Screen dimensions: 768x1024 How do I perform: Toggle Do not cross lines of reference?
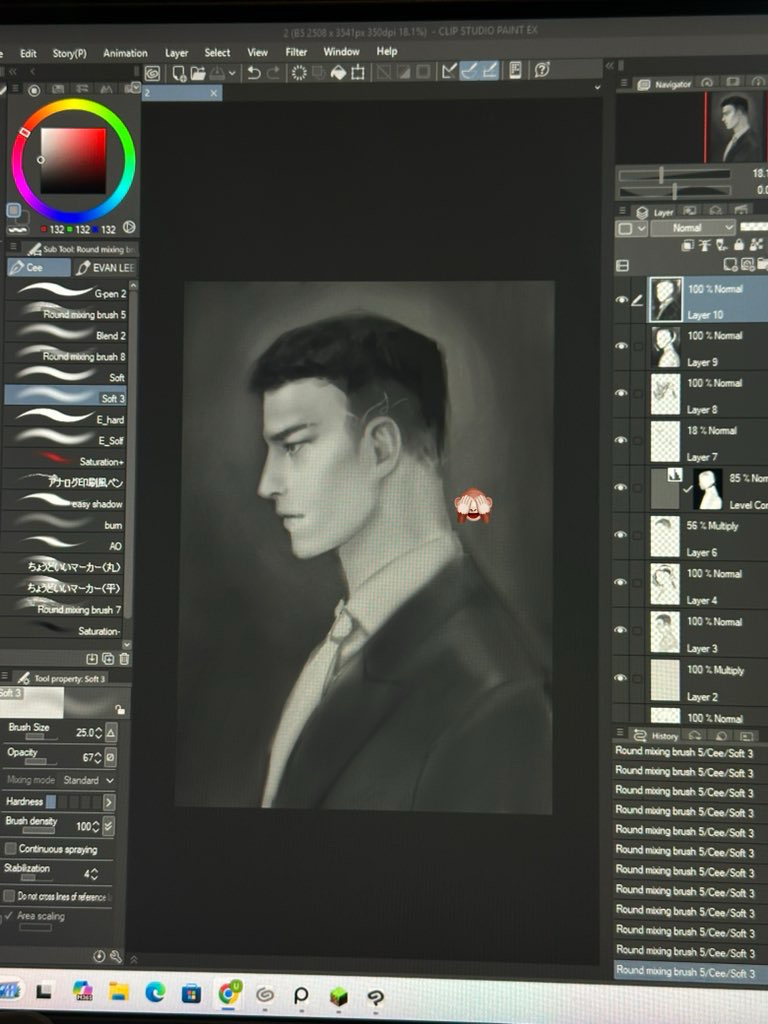(x=10, y=896)
